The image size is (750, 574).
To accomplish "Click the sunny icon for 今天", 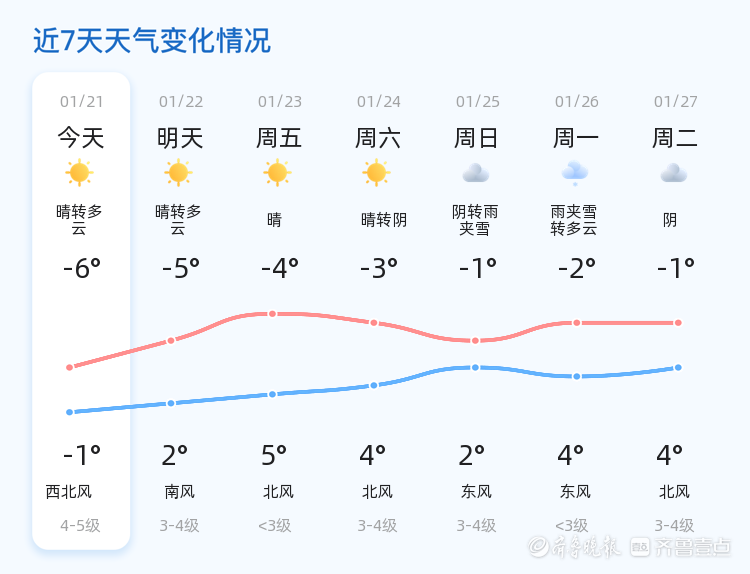I will [79, 173].
